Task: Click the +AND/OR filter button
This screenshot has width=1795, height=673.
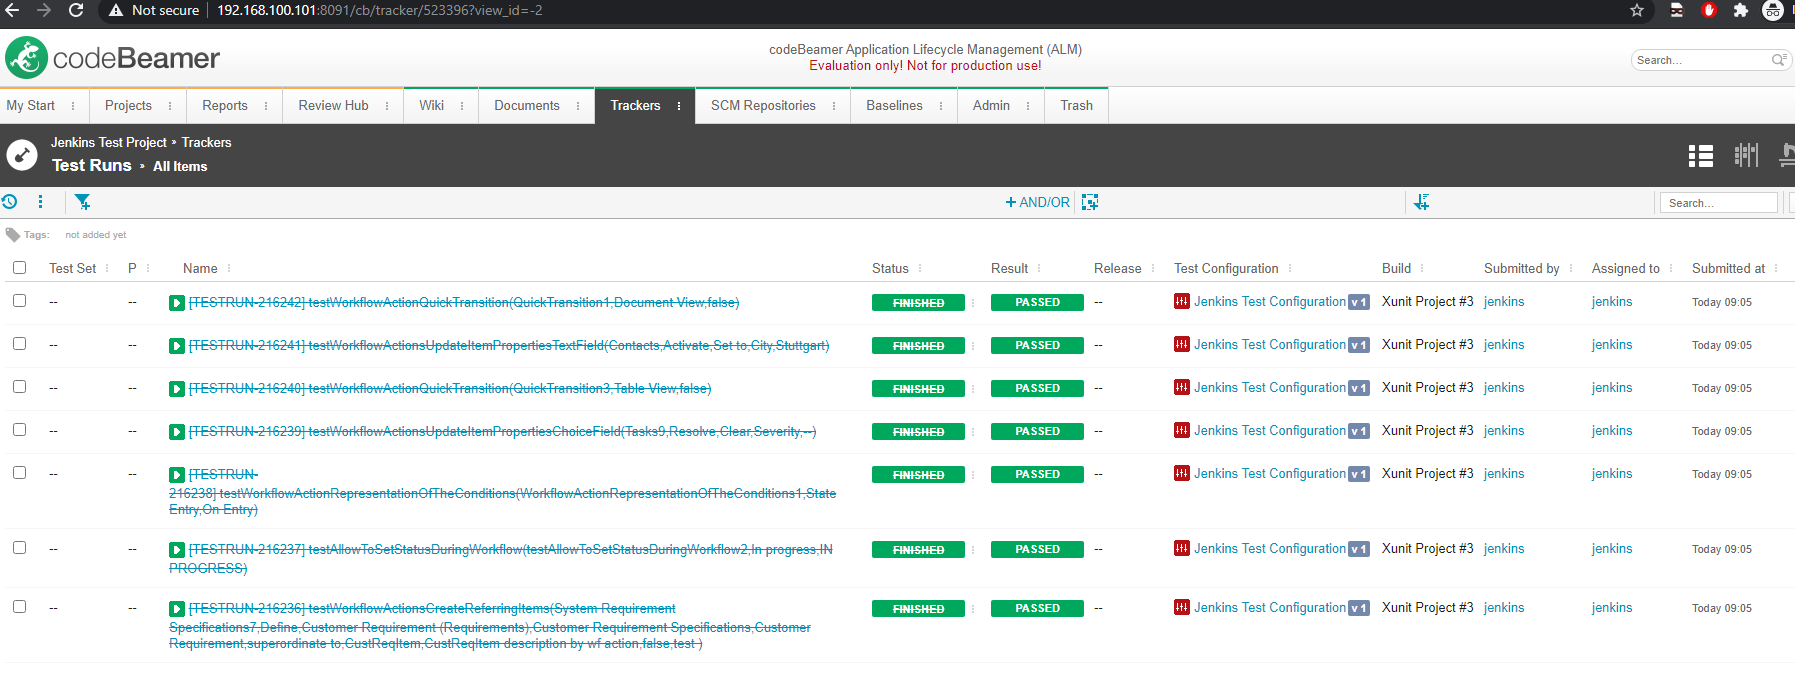Action: tap(1037, 202)
